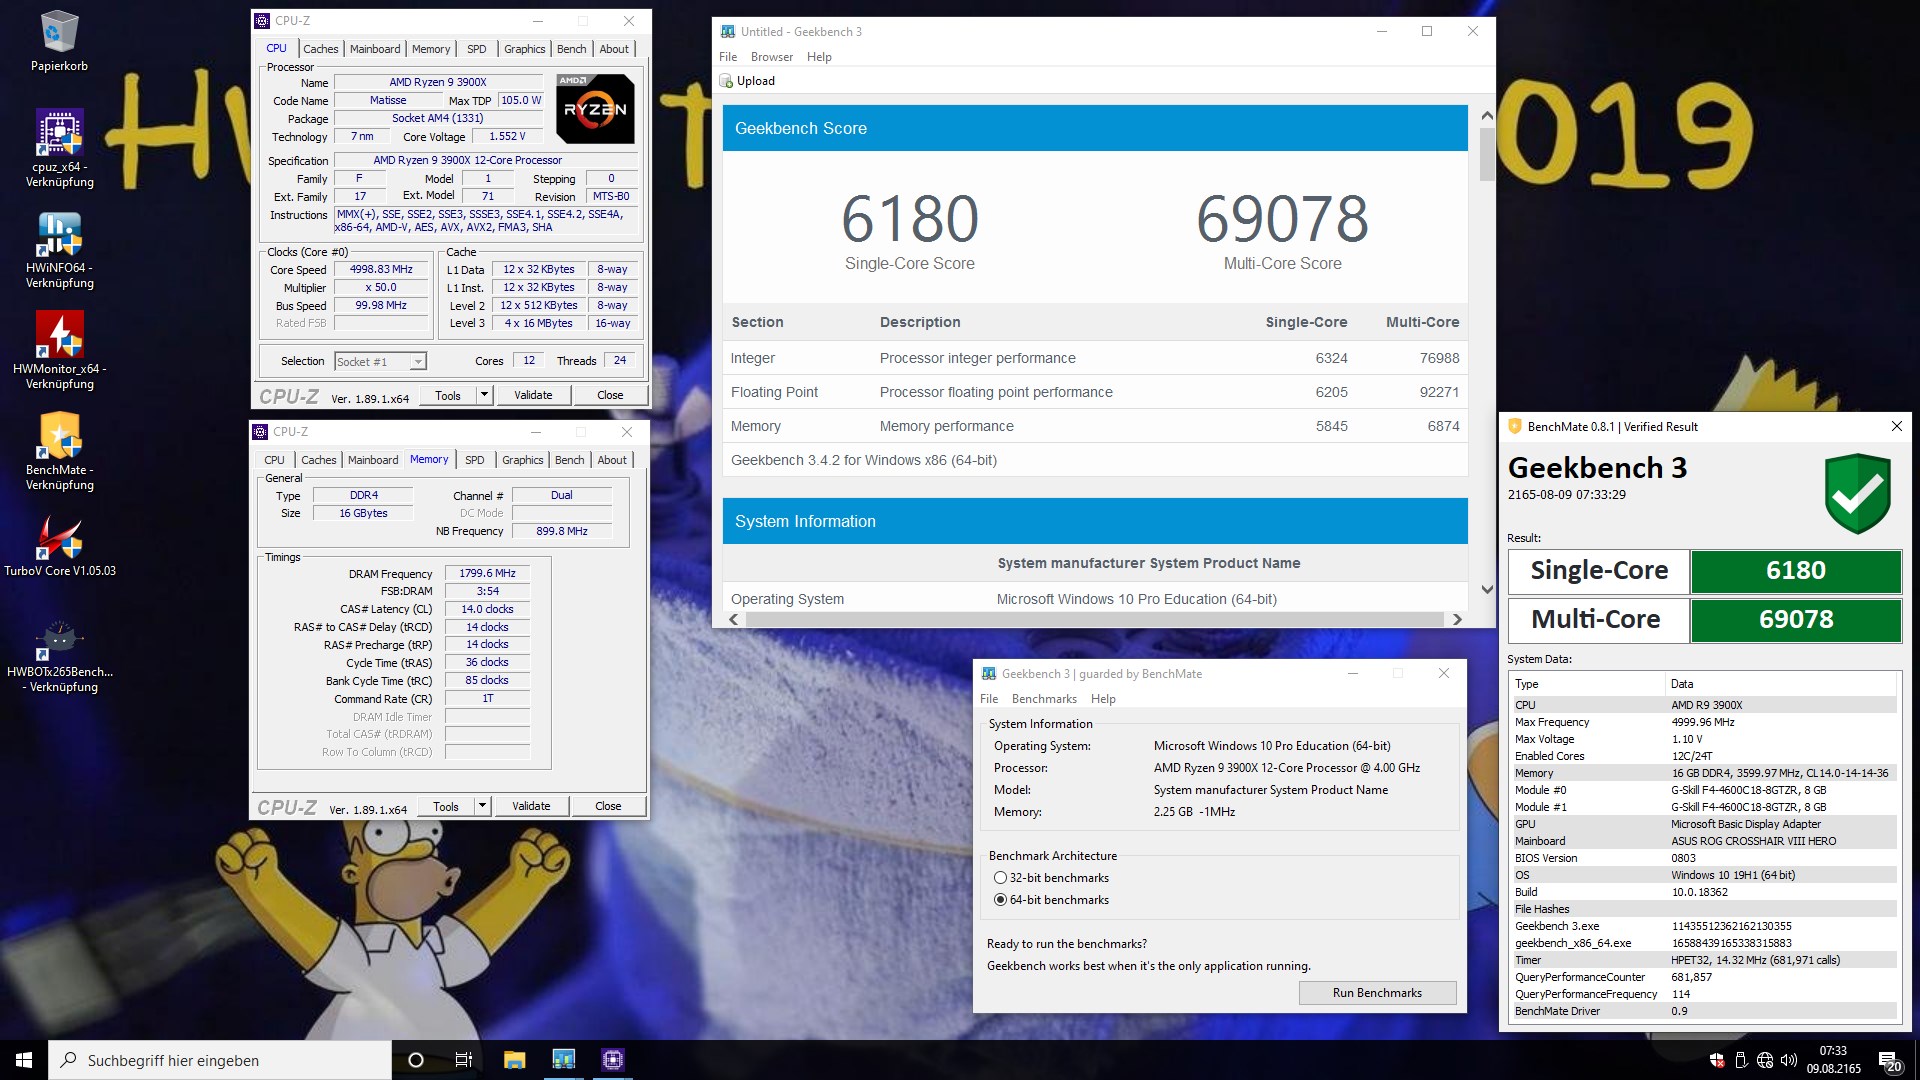Switch to Geekbench taskbar app icon
The height and width of the screenshot is (1080, 1920).
tap(564, 1060)
